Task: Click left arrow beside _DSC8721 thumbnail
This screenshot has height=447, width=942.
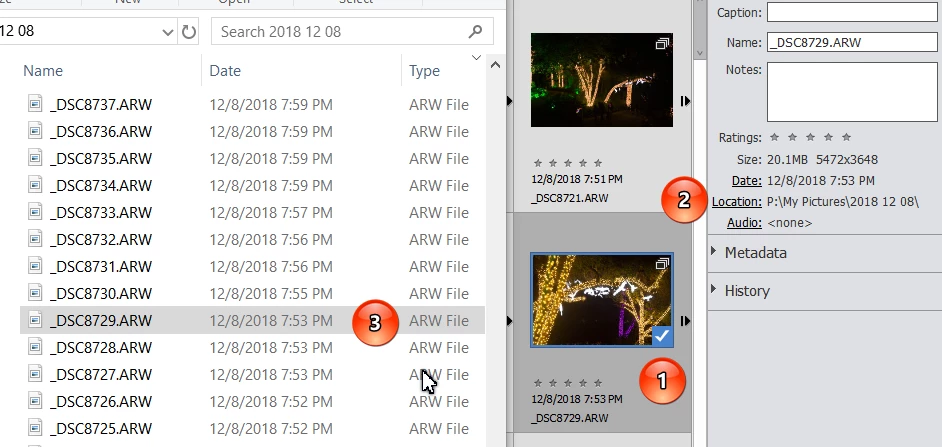Action: (x=509, y=101)
